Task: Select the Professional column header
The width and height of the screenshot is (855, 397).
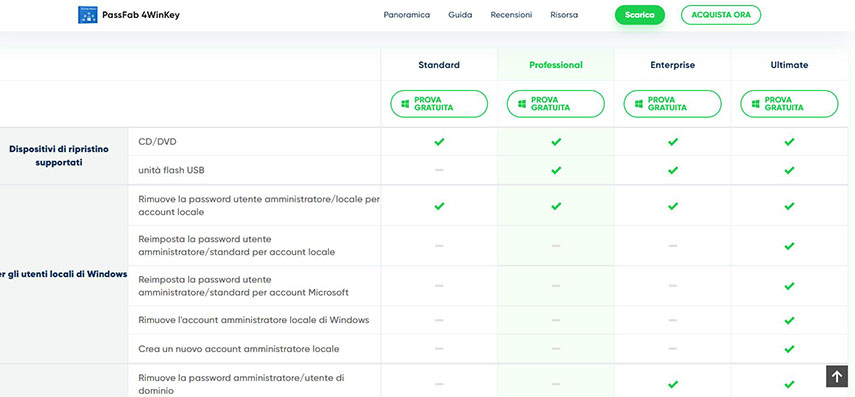Action: (556, 65)
